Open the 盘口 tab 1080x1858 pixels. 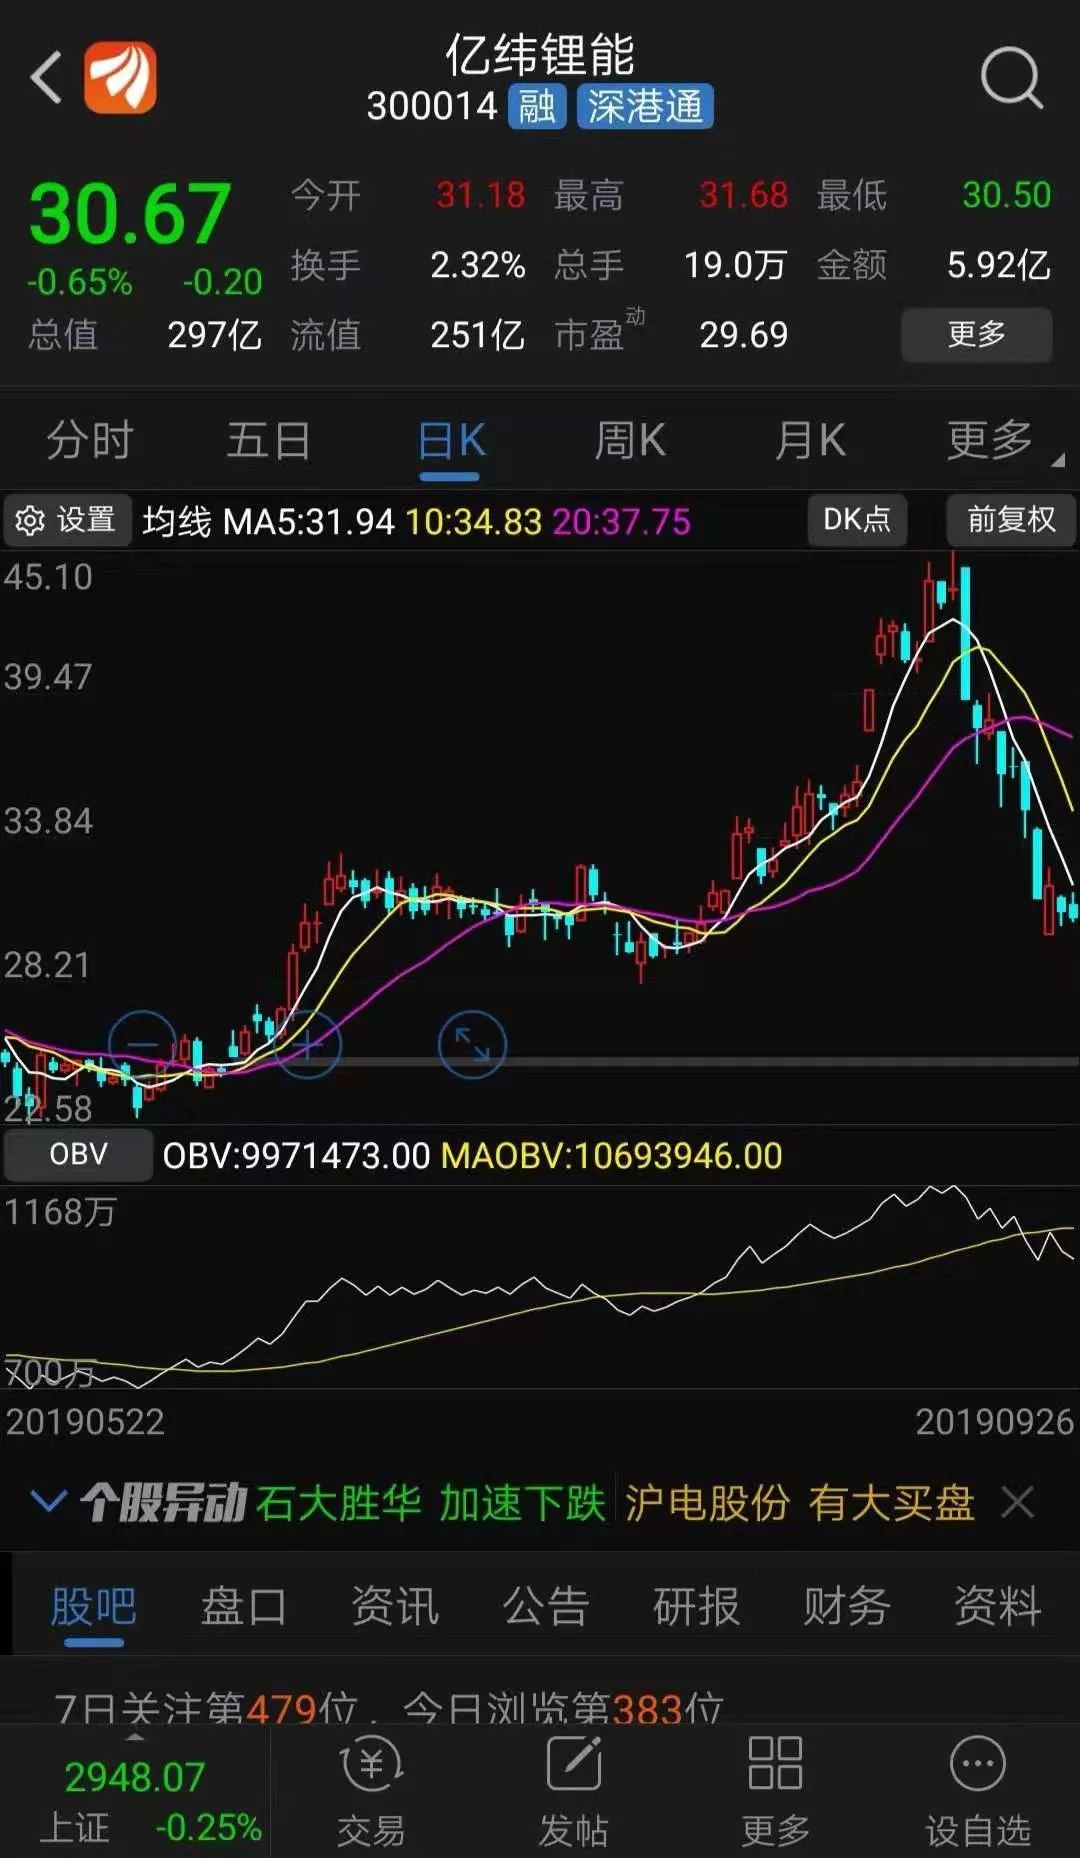click(244, 1607)
